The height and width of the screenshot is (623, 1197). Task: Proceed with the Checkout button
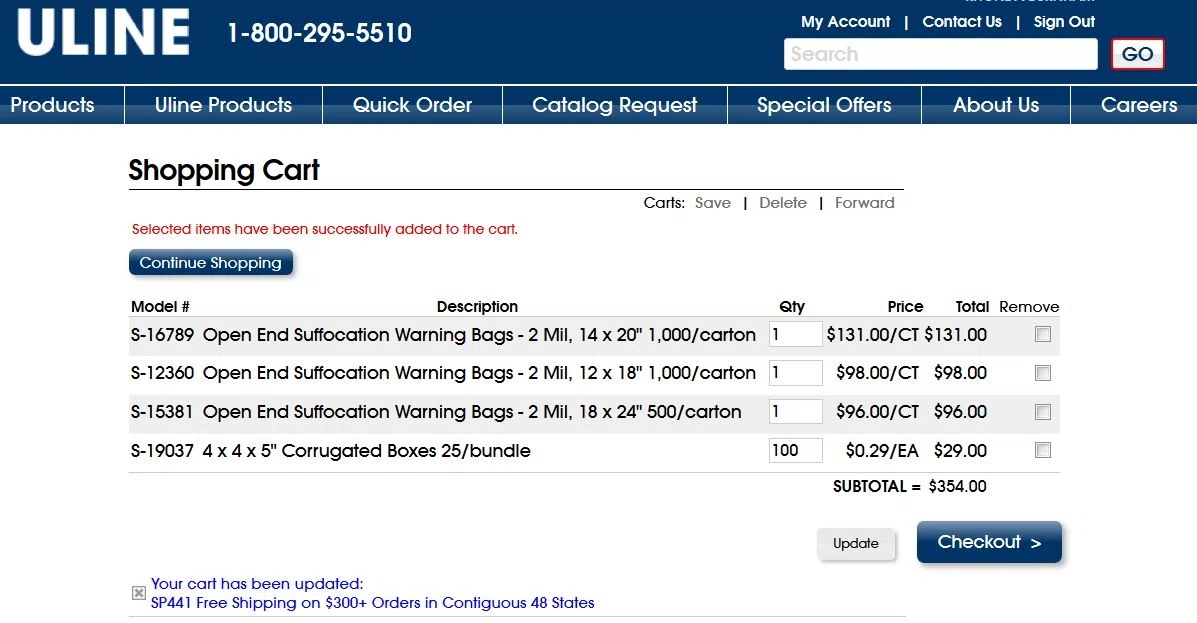[x=989, y=542]
